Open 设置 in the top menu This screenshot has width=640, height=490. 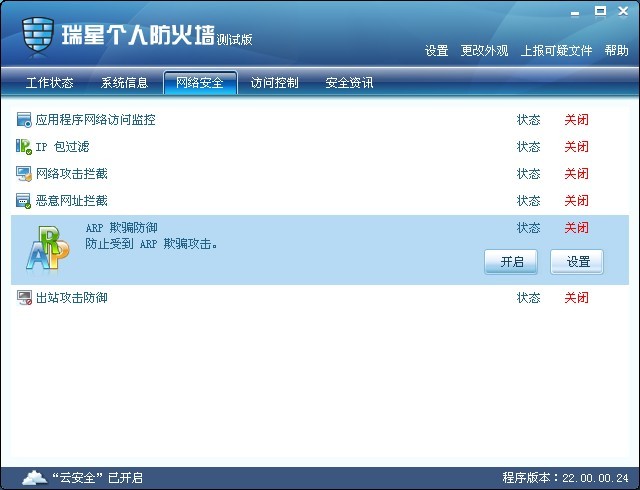(x=436, y=51)
